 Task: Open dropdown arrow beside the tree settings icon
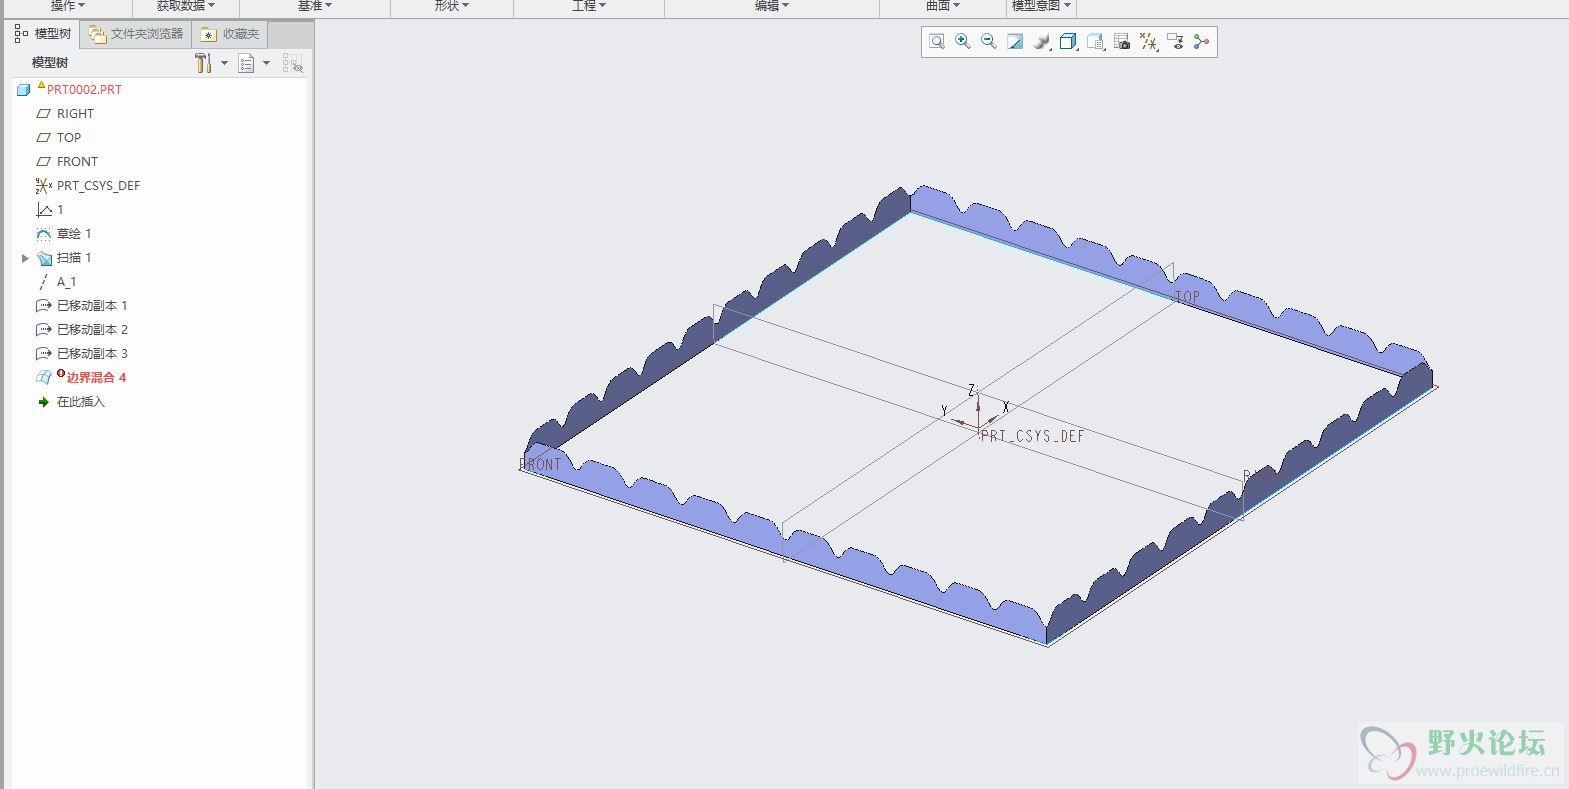224,63
